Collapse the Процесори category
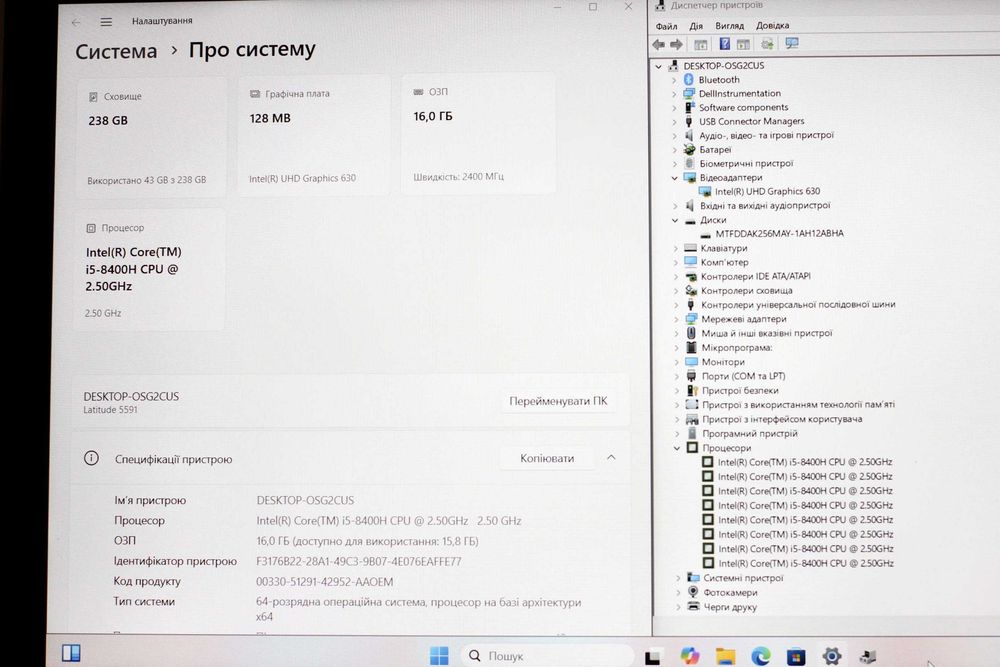Image resolution: width=1000 pixels, height=667 pixels. pyautogui.click(x=677, y=448)
